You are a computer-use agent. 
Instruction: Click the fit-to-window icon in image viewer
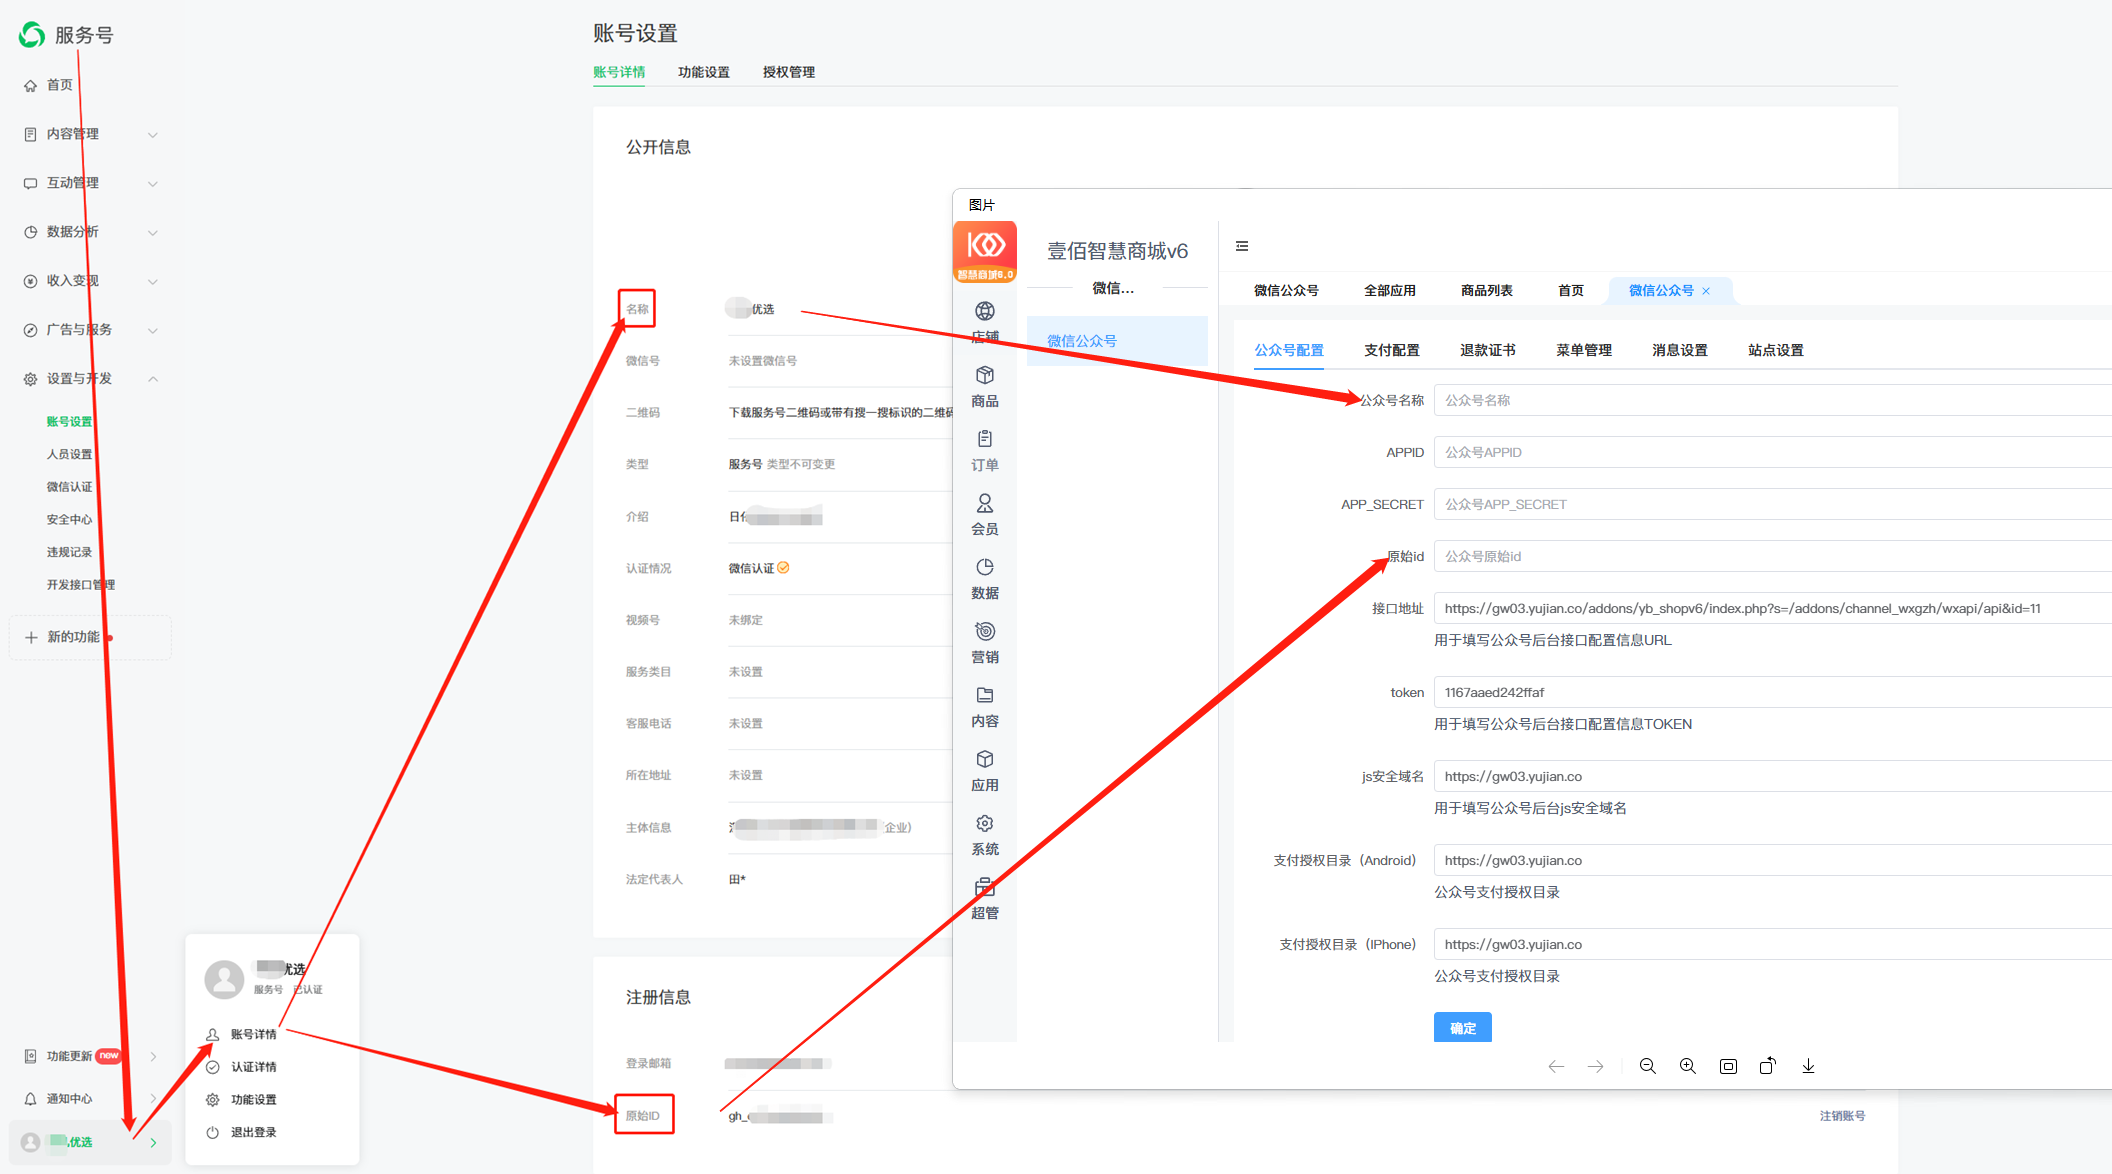[1728, 1066]
